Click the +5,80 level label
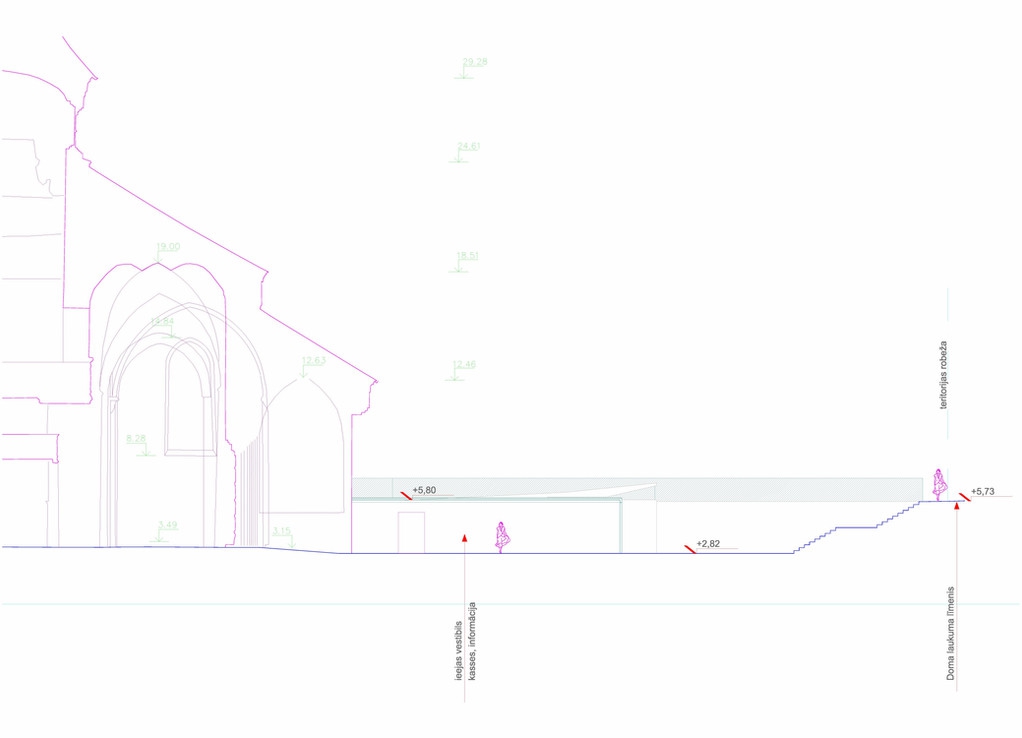The width and height of the screenshot is (1022, 738). (x=425, y=491)
